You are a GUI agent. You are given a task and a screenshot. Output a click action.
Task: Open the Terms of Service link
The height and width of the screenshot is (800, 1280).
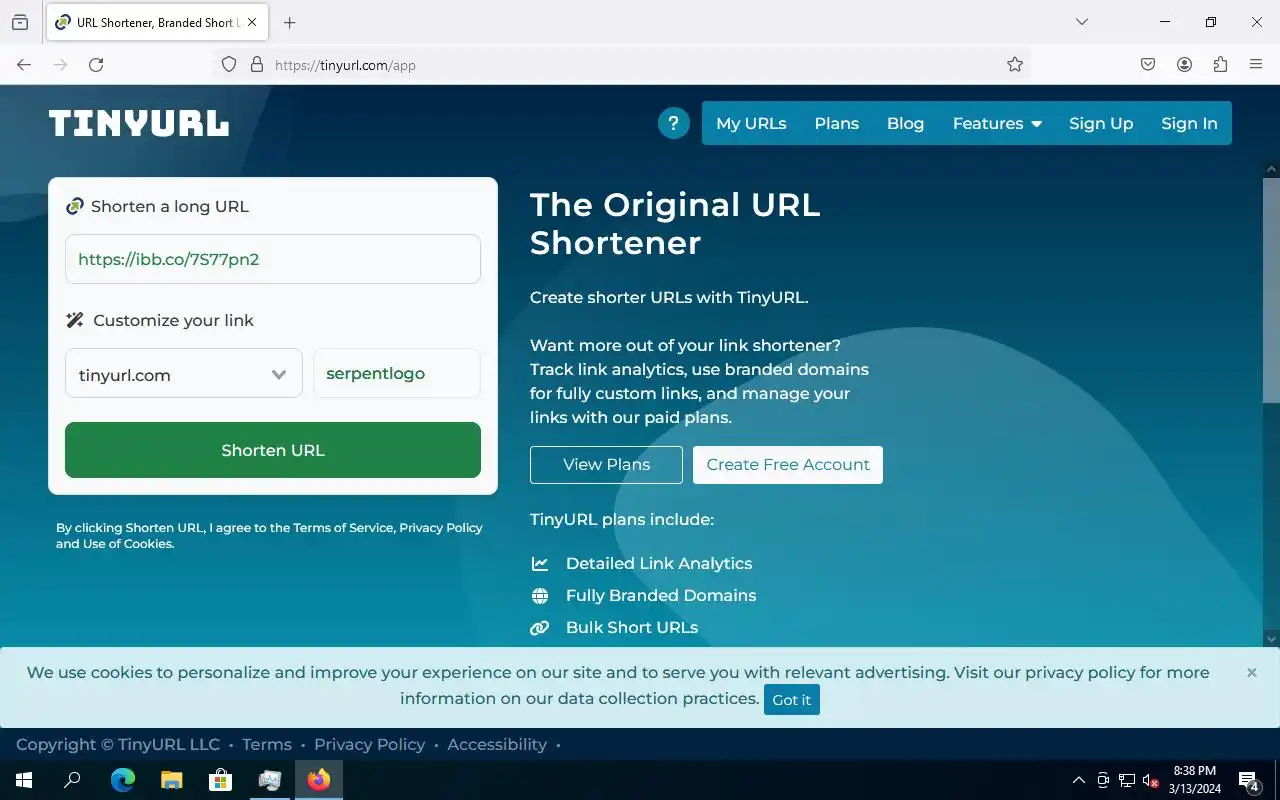[343, 527]
